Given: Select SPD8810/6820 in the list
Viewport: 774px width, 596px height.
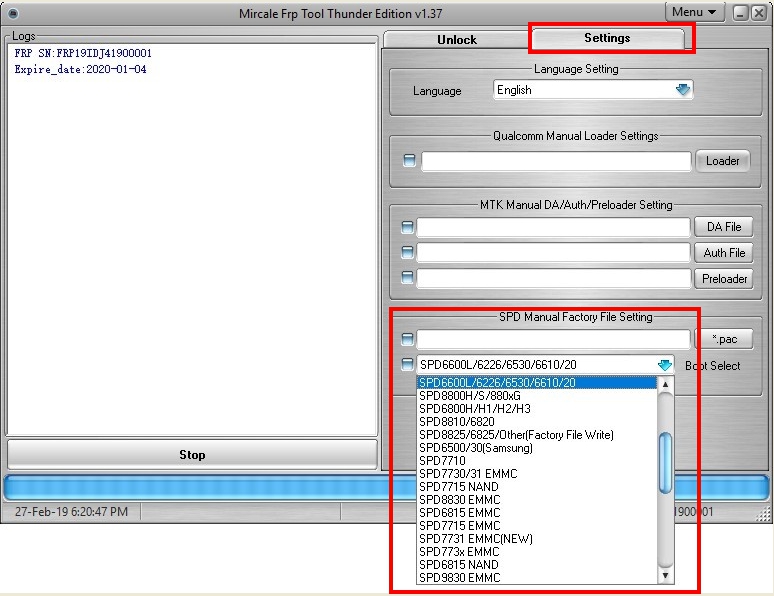Looking at the screenshot, I should click(537, 422).
